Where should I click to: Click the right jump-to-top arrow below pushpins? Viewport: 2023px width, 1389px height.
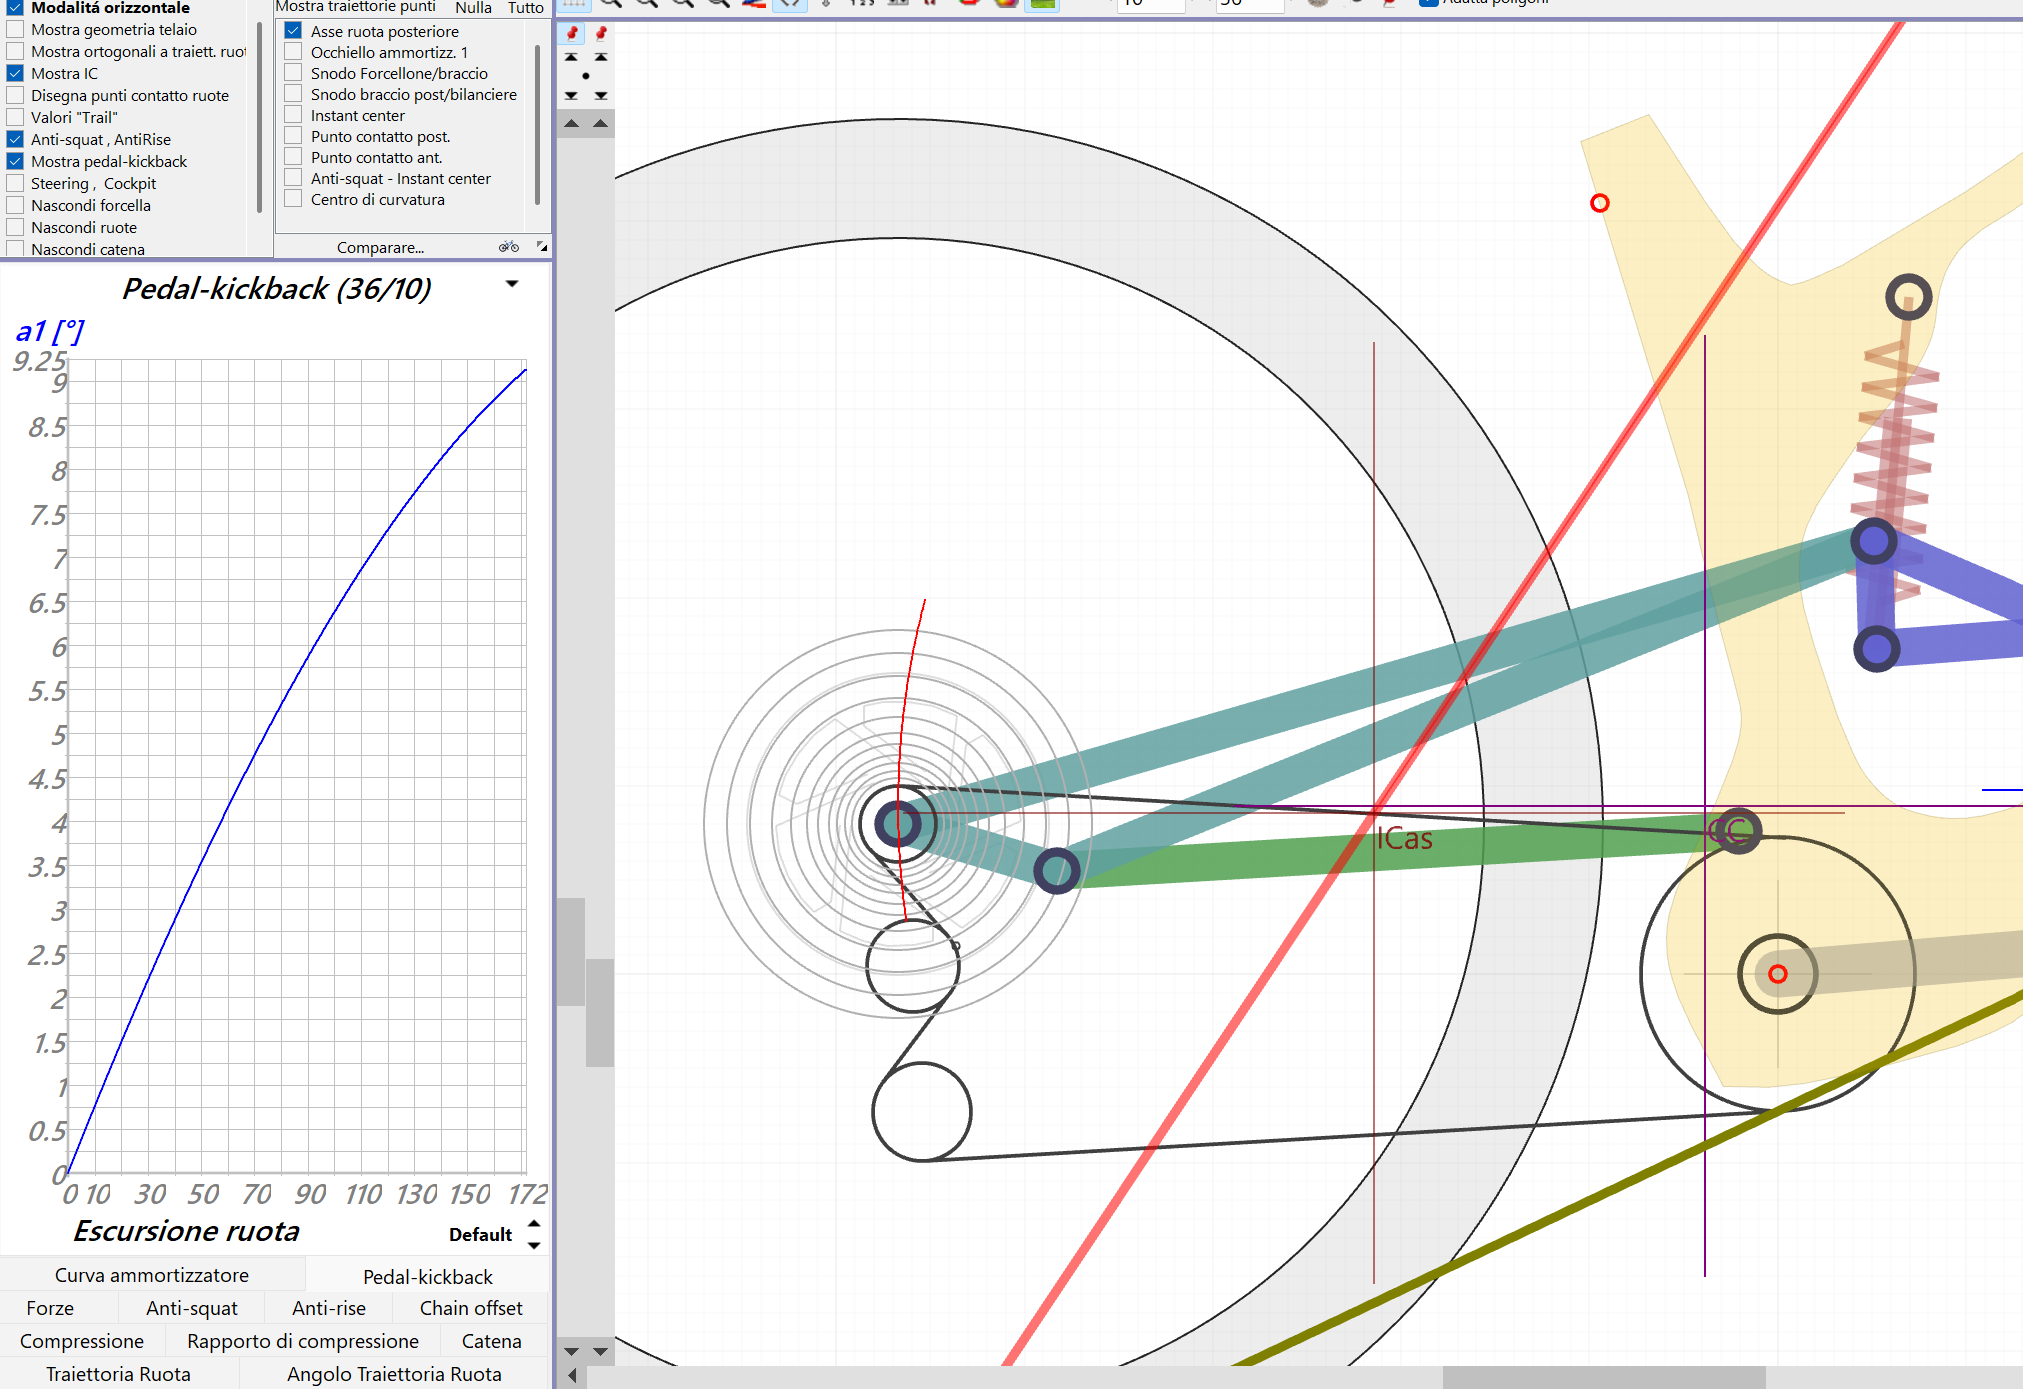pos(601,57)
